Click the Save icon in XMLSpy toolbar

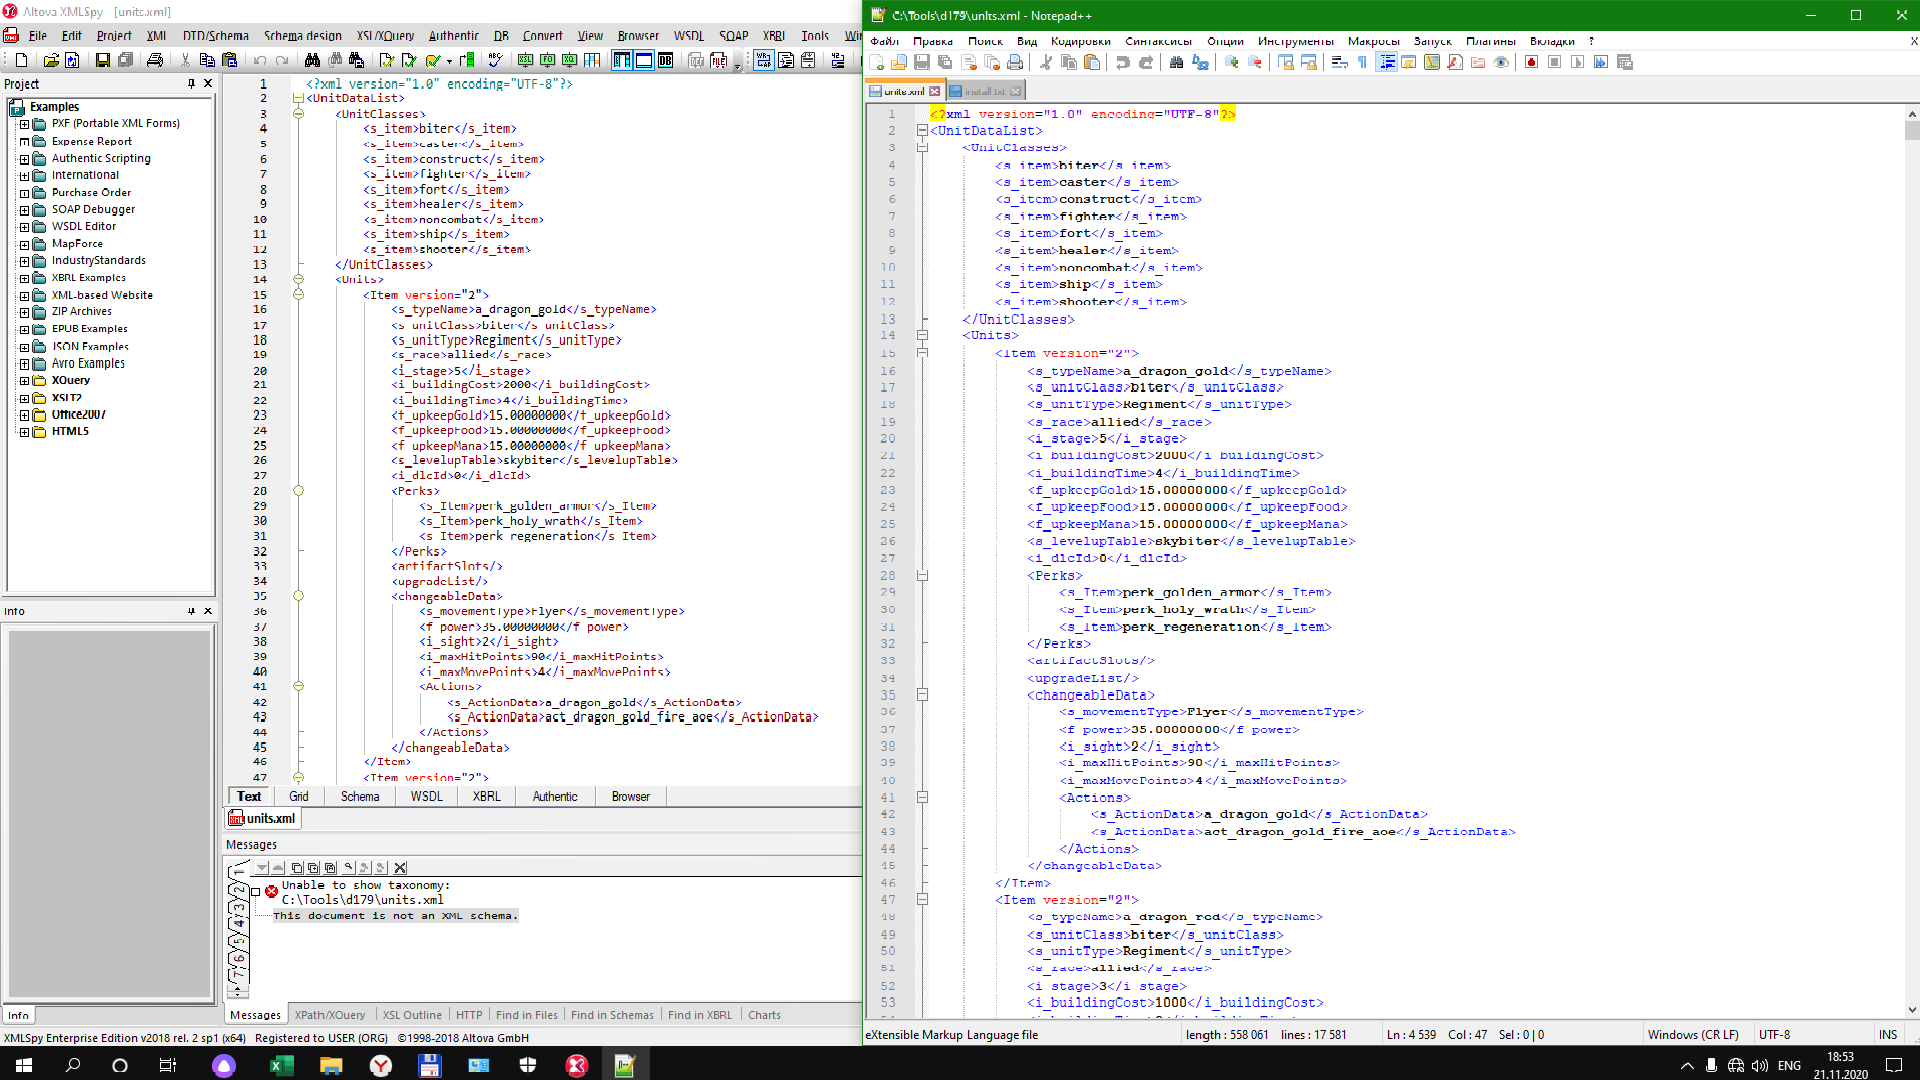coord(102,61)
